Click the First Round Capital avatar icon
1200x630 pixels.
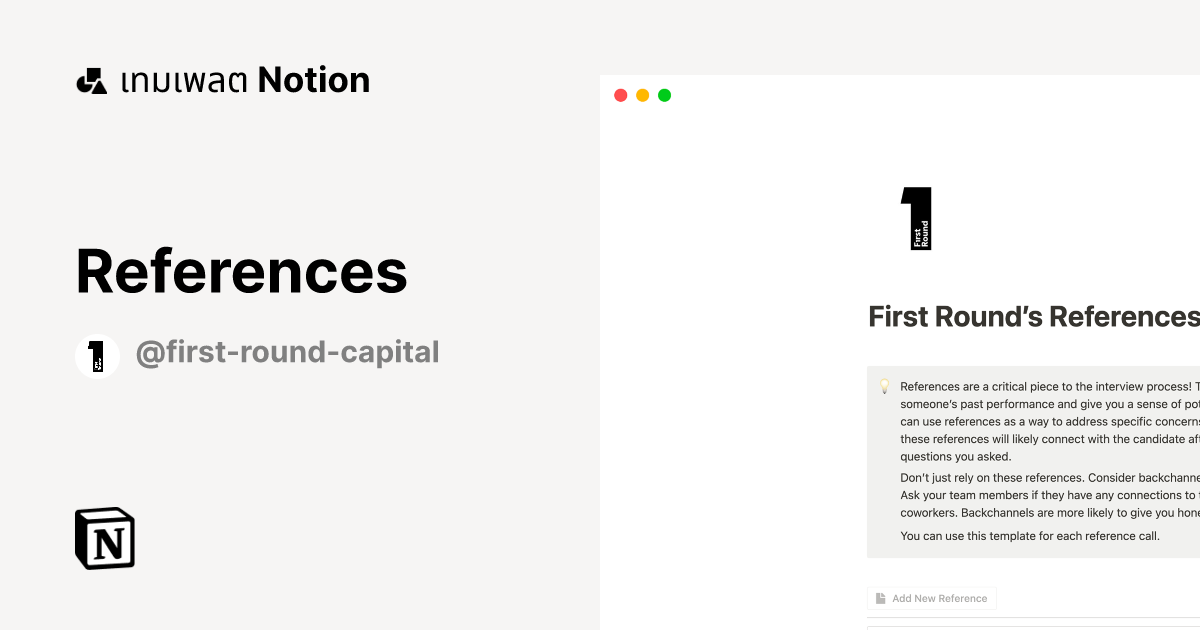tap(97, 355)
